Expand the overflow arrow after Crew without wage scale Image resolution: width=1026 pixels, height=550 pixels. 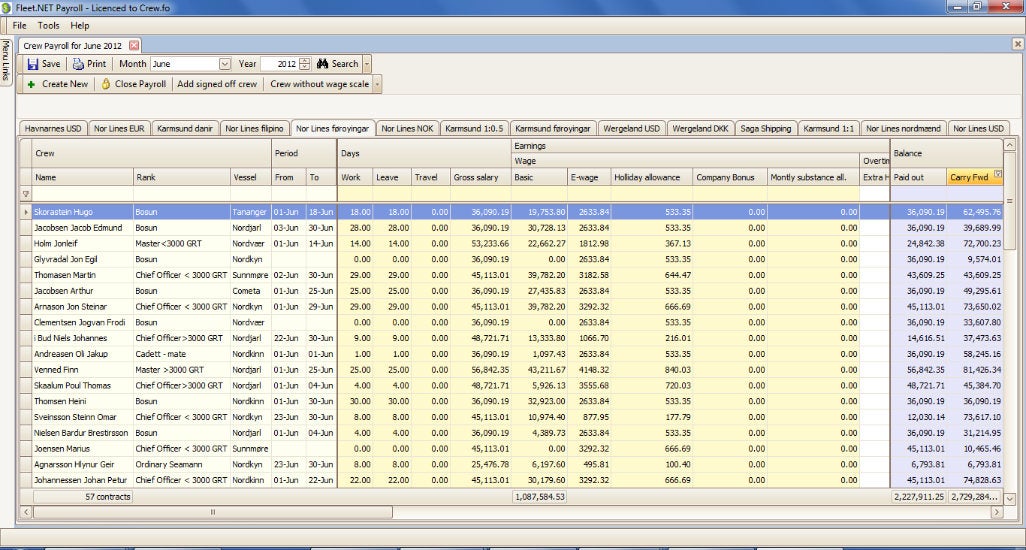coord(377,85)
